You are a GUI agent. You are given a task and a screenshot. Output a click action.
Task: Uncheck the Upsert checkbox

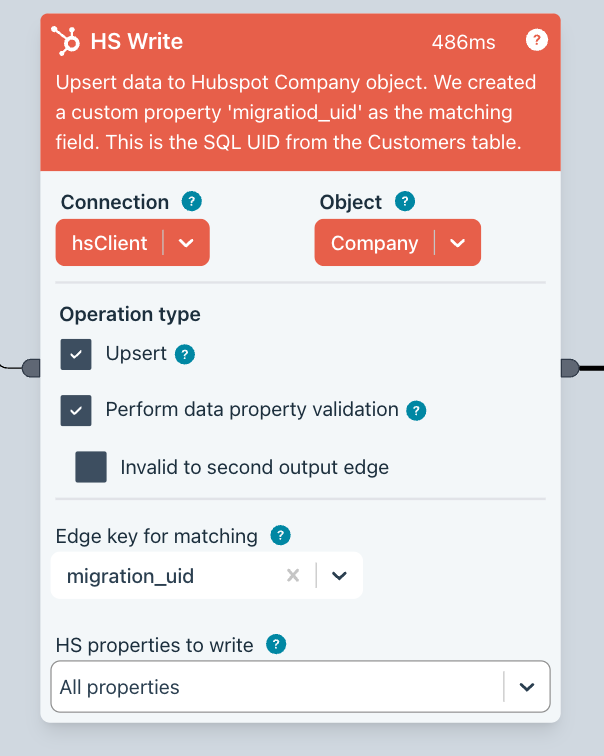coord(76,355)
